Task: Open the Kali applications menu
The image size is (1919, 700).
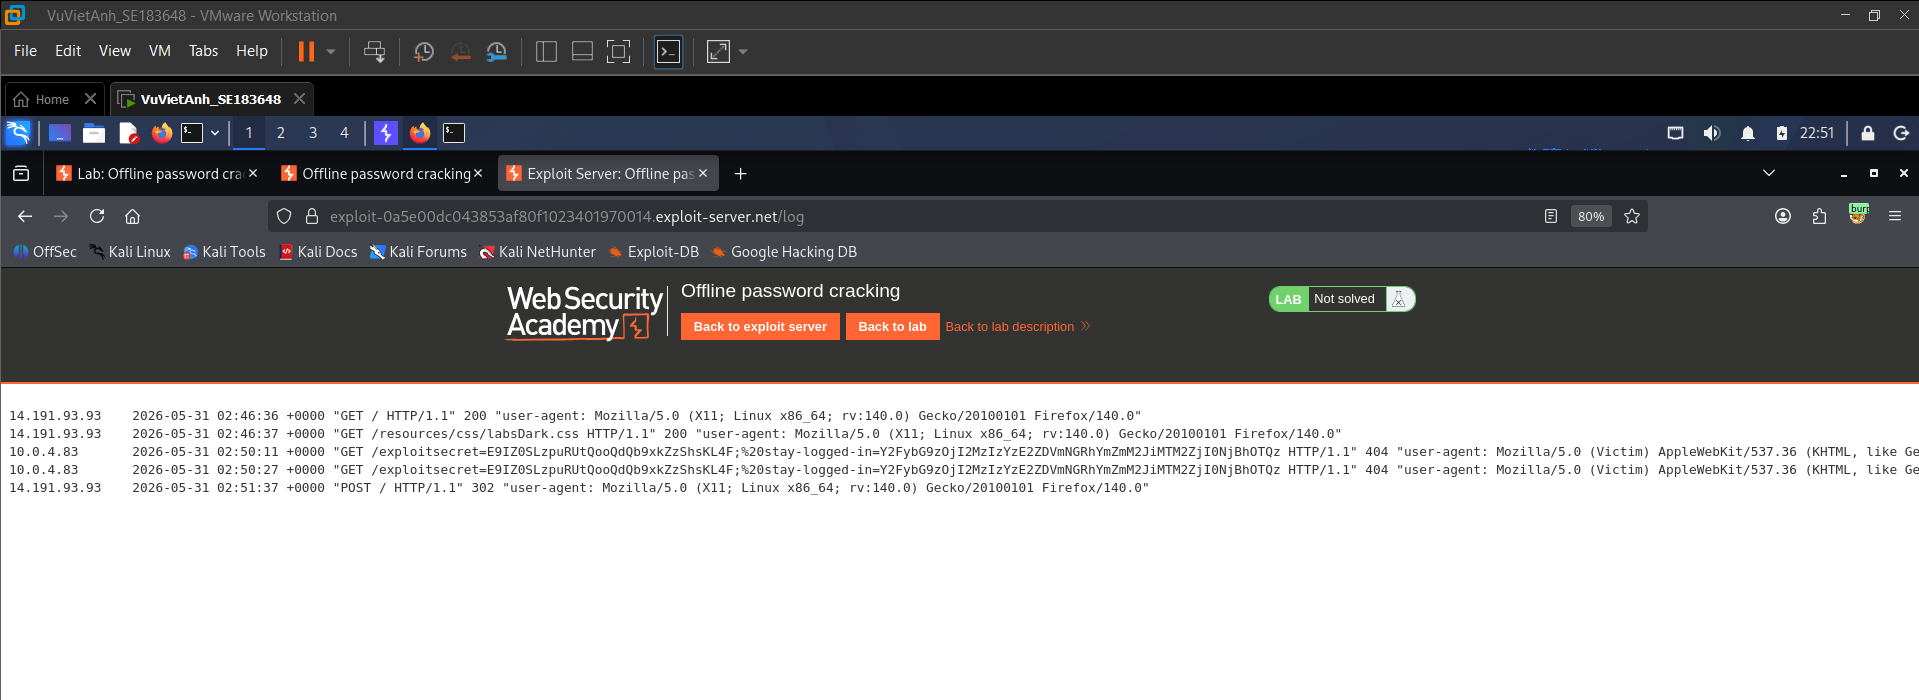Action: (x=18, y=133)
